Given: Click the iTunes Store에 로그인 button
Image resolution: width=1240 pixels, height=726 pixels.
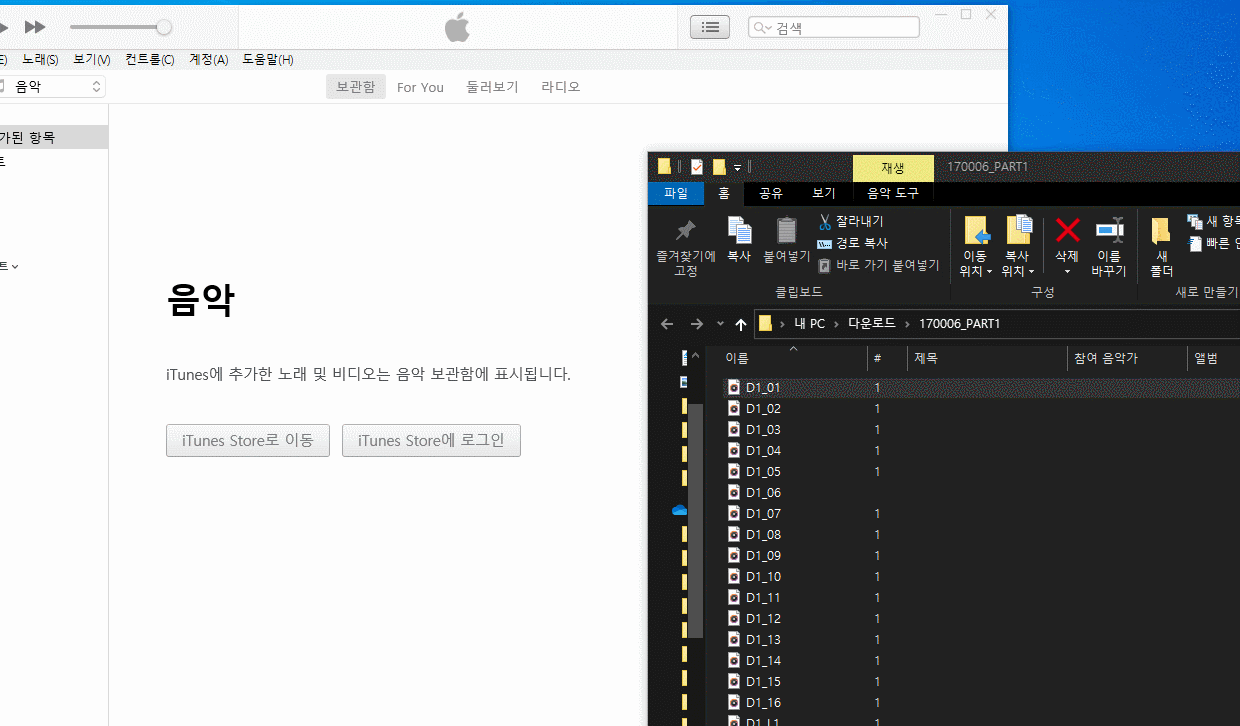Looking at the screenshot, I should tap(431, 440).
